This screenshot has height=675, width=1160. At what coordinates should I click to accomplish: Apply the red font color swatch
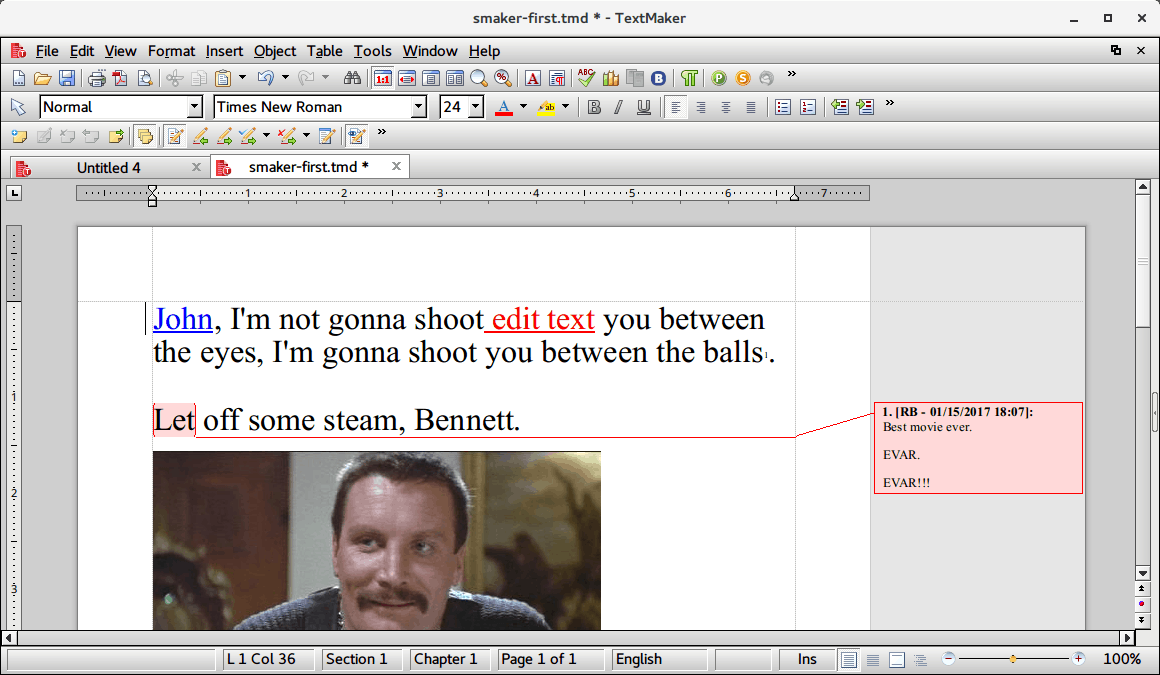click(504, 107)
